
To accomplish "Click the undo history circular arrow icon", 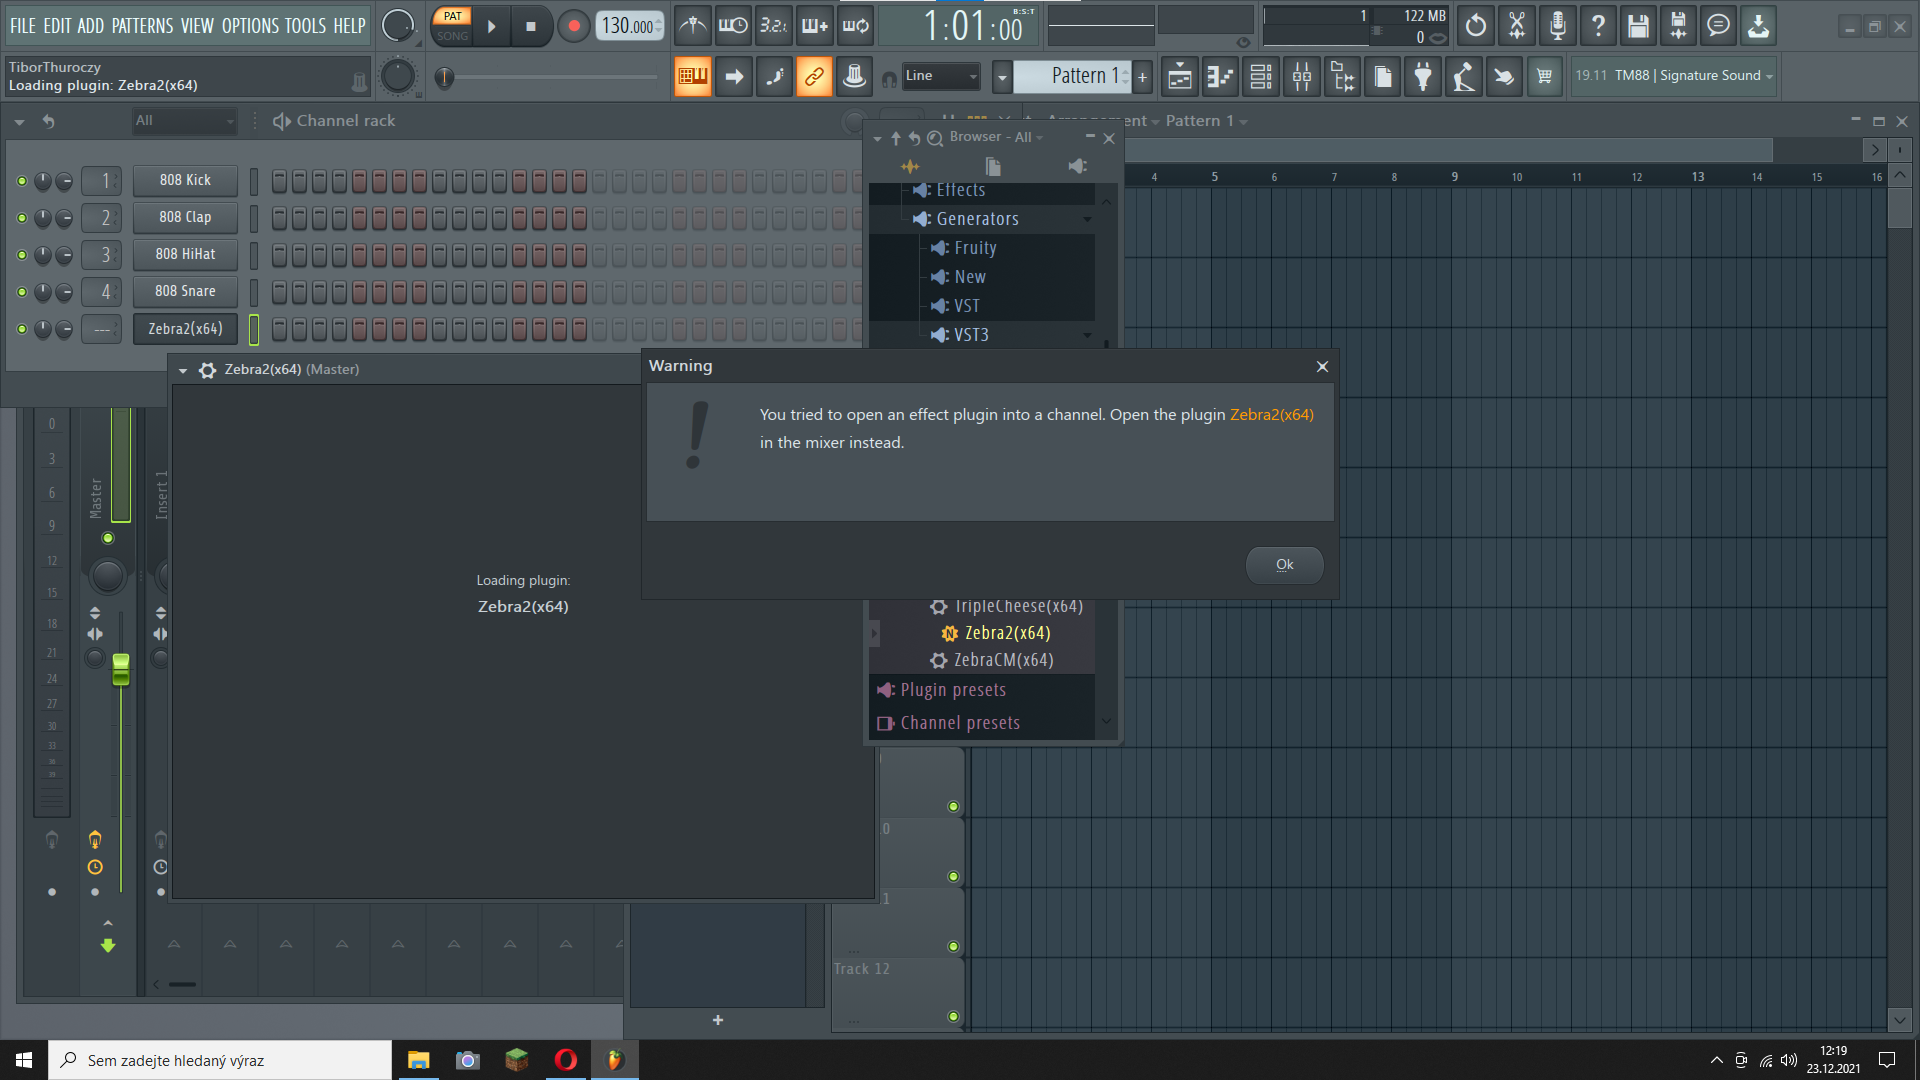I will pyautogui.click(x=1476, y=26).
